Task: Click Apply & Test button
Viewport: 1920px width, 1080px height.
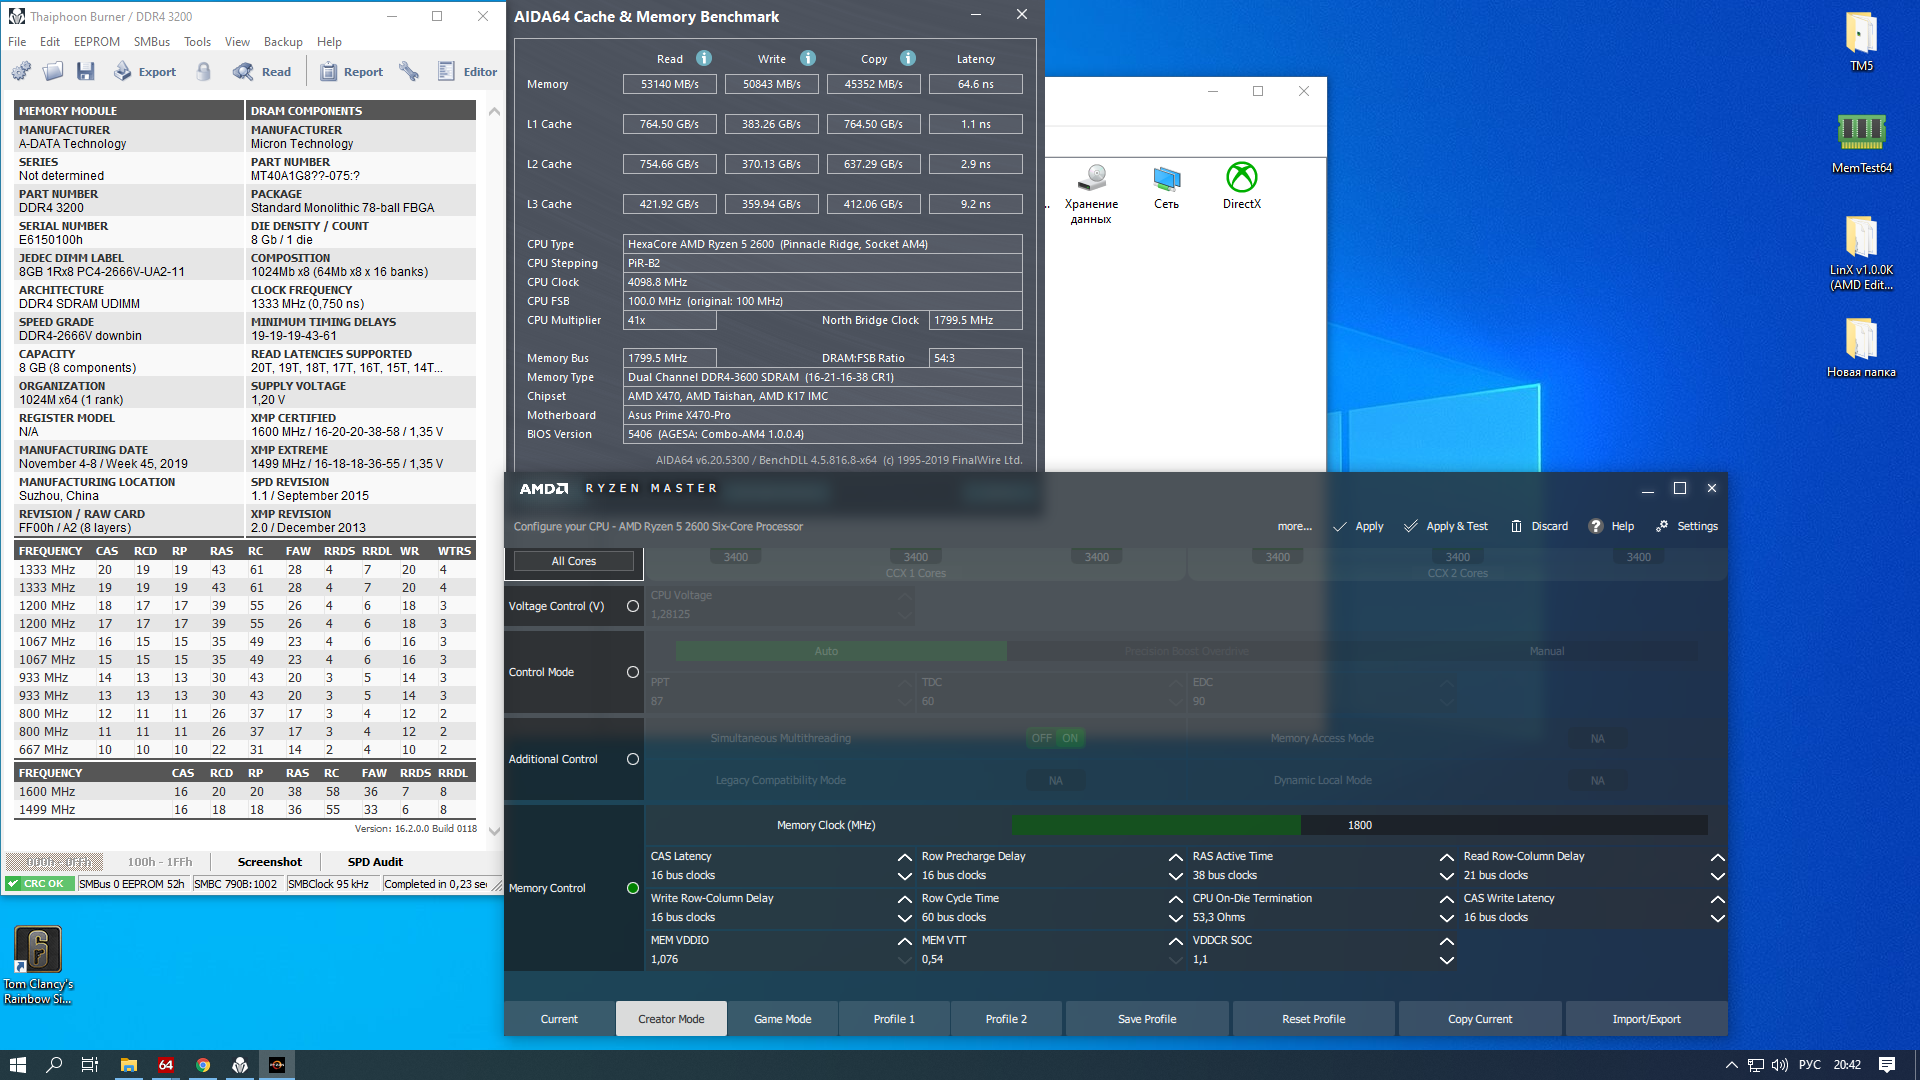Action: 1446,526
